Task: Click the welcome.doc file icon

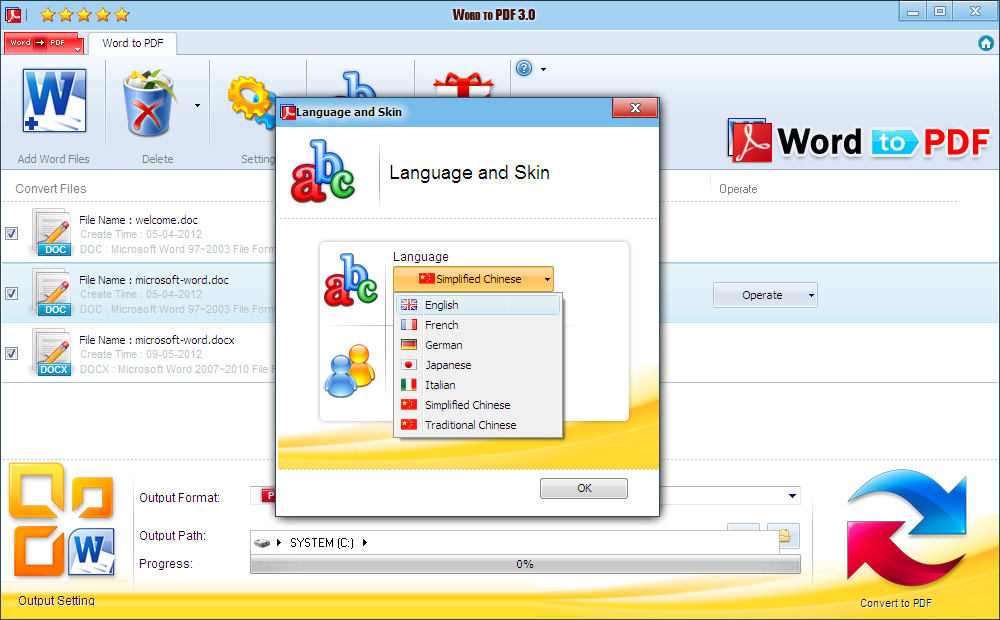Action: coord(52,233)
